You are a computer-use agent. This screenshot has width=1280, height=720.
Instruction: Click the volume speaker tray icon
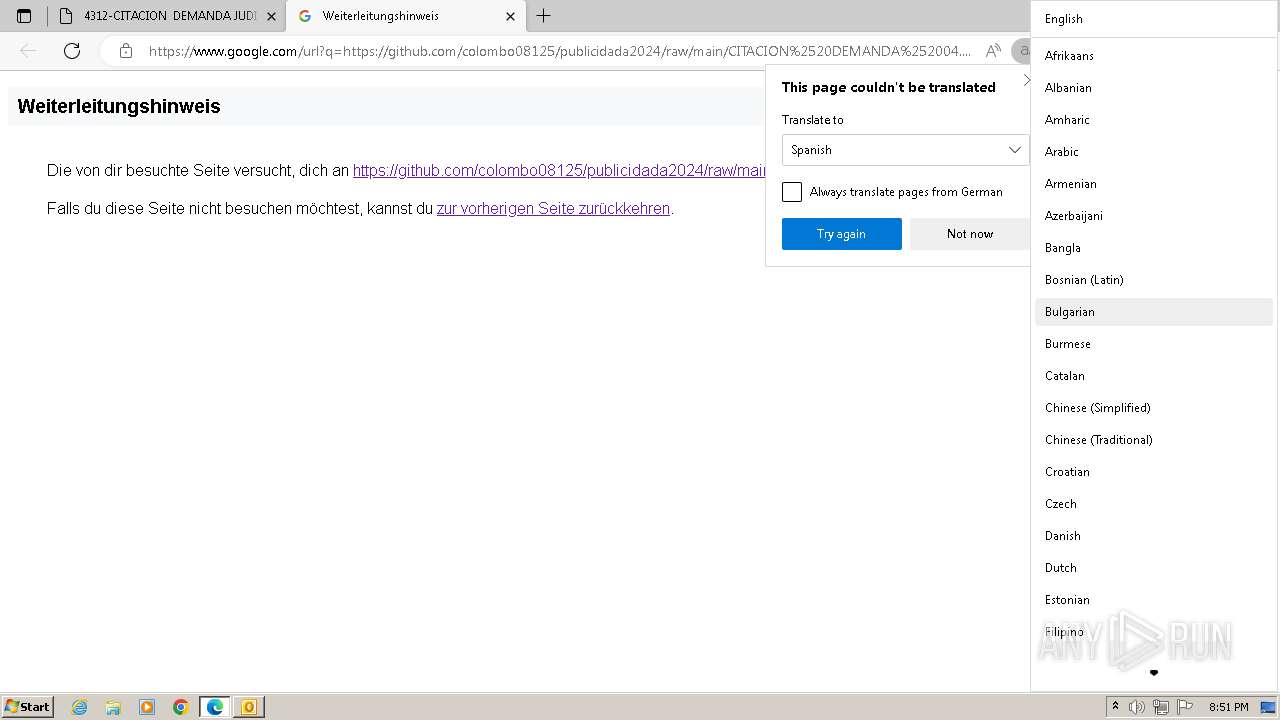[x=1137, y=707]
